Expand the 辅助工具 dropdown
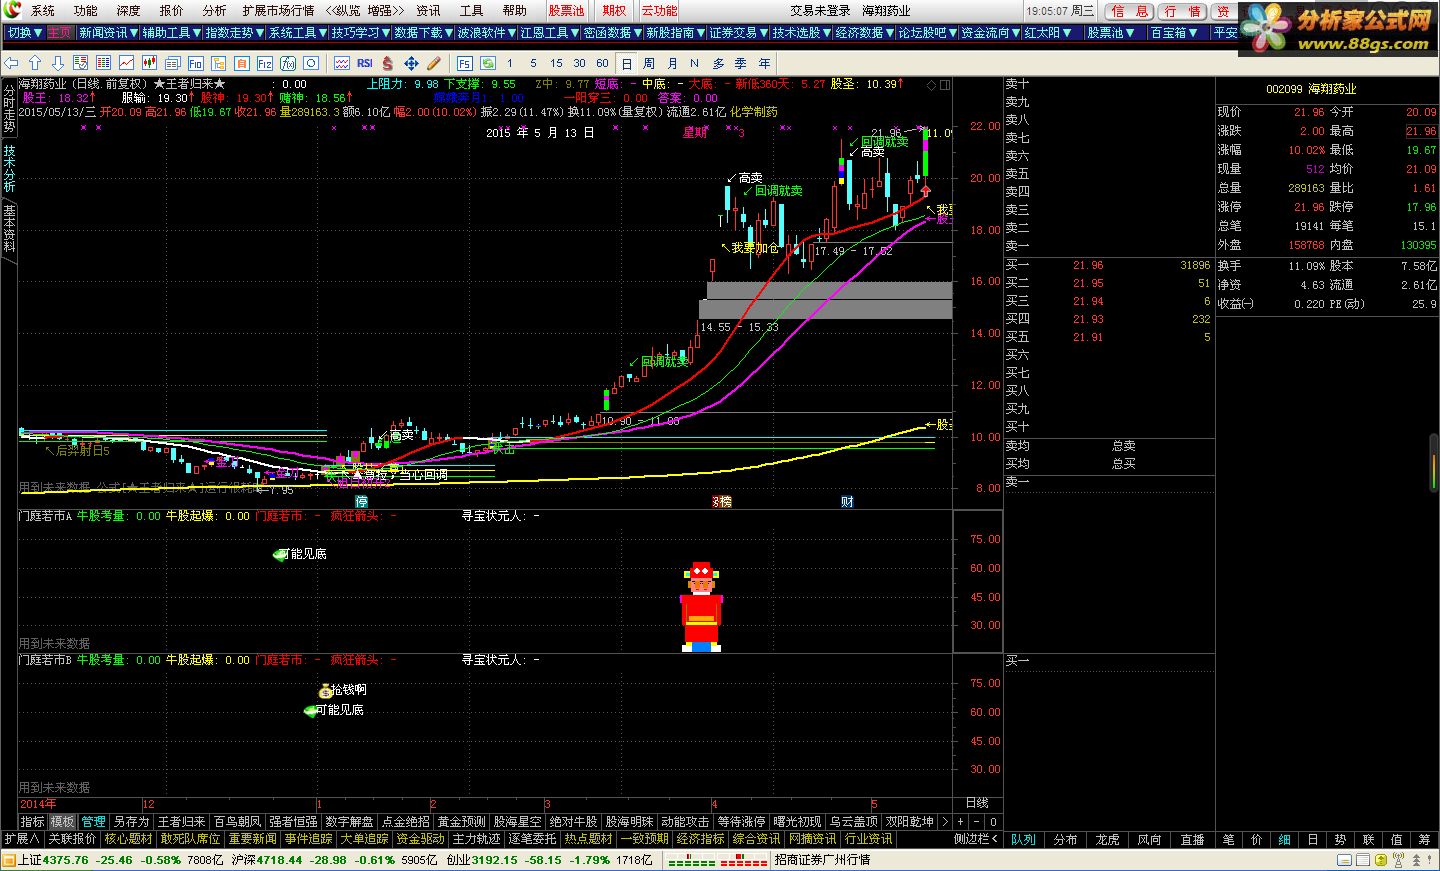The width and height of the screenshot is (1440, 871). click(170, 33)
